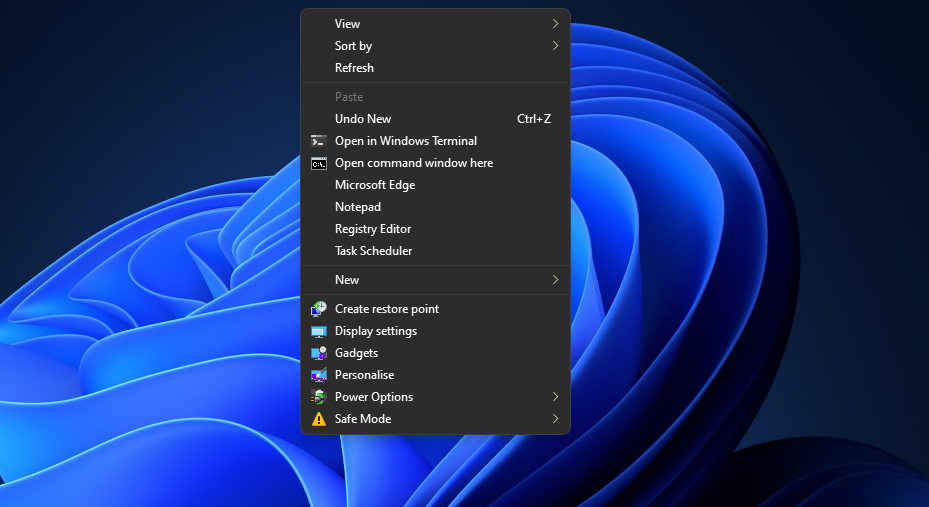This screenshot has height=507, width=929.
Task: Click the Power Options icon
Action: (319, 397)
